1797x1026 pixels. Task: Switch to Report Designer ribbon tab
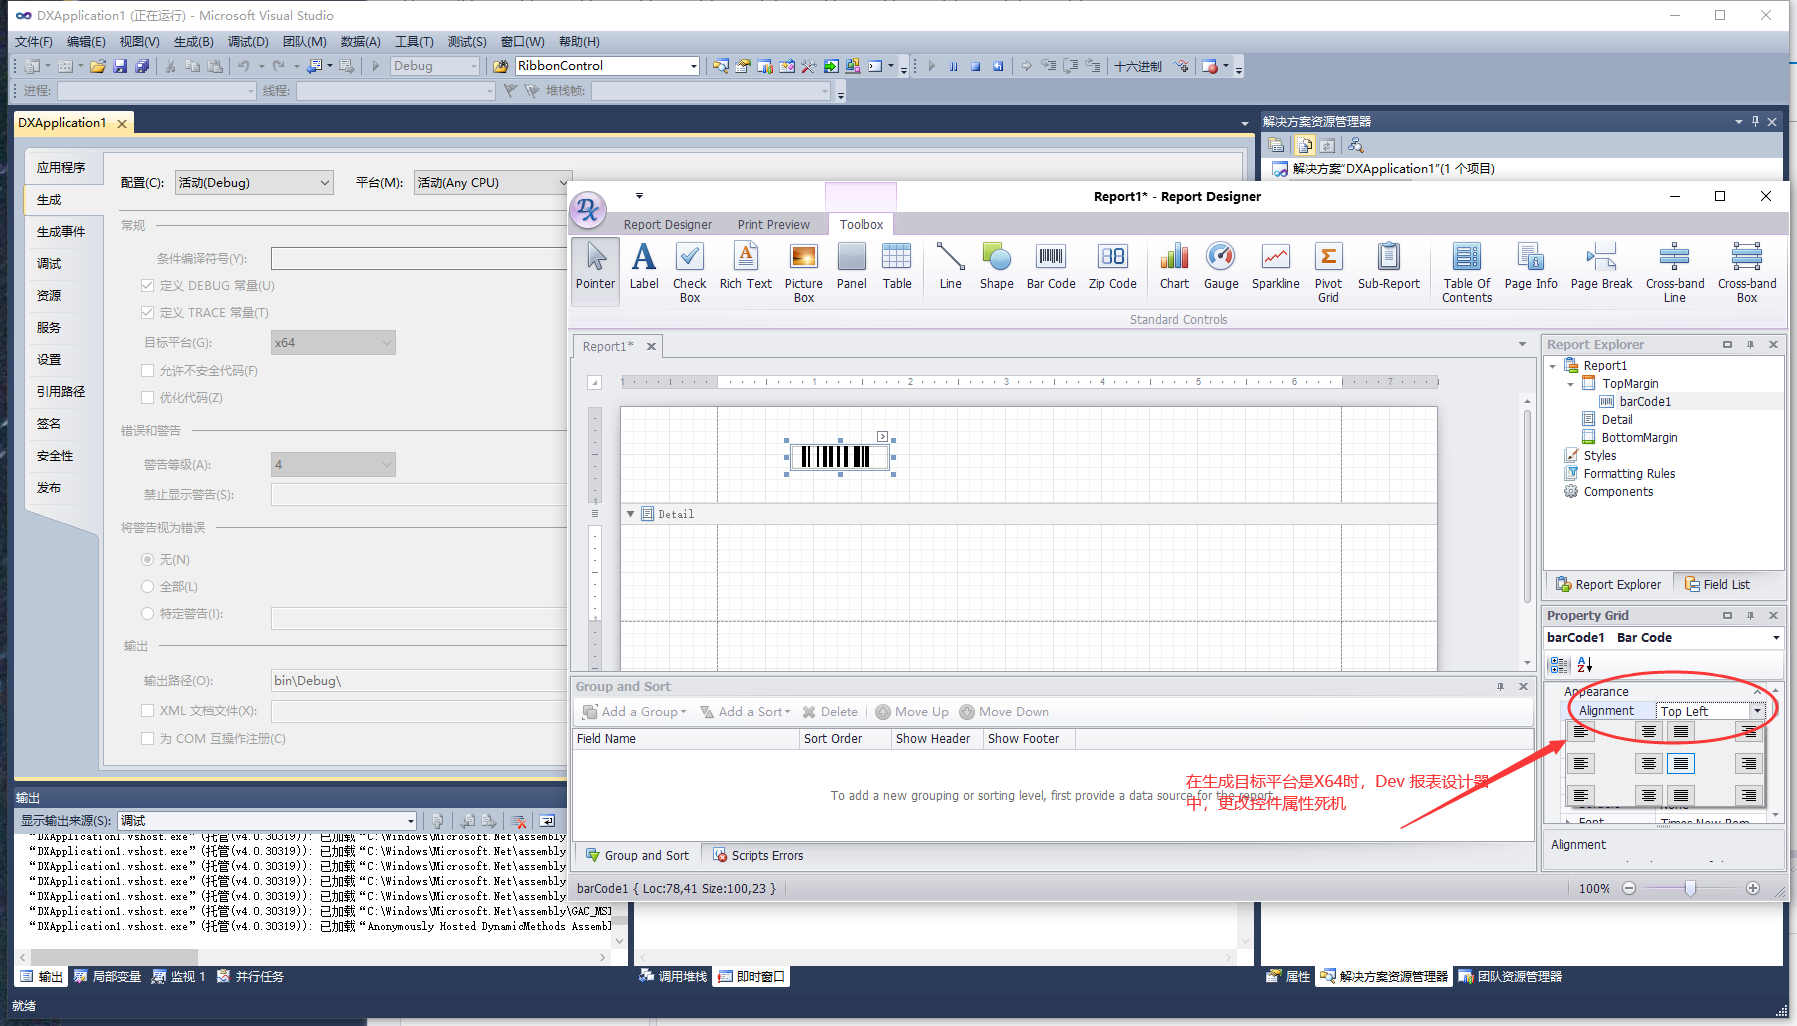click(x=668, y=224)
